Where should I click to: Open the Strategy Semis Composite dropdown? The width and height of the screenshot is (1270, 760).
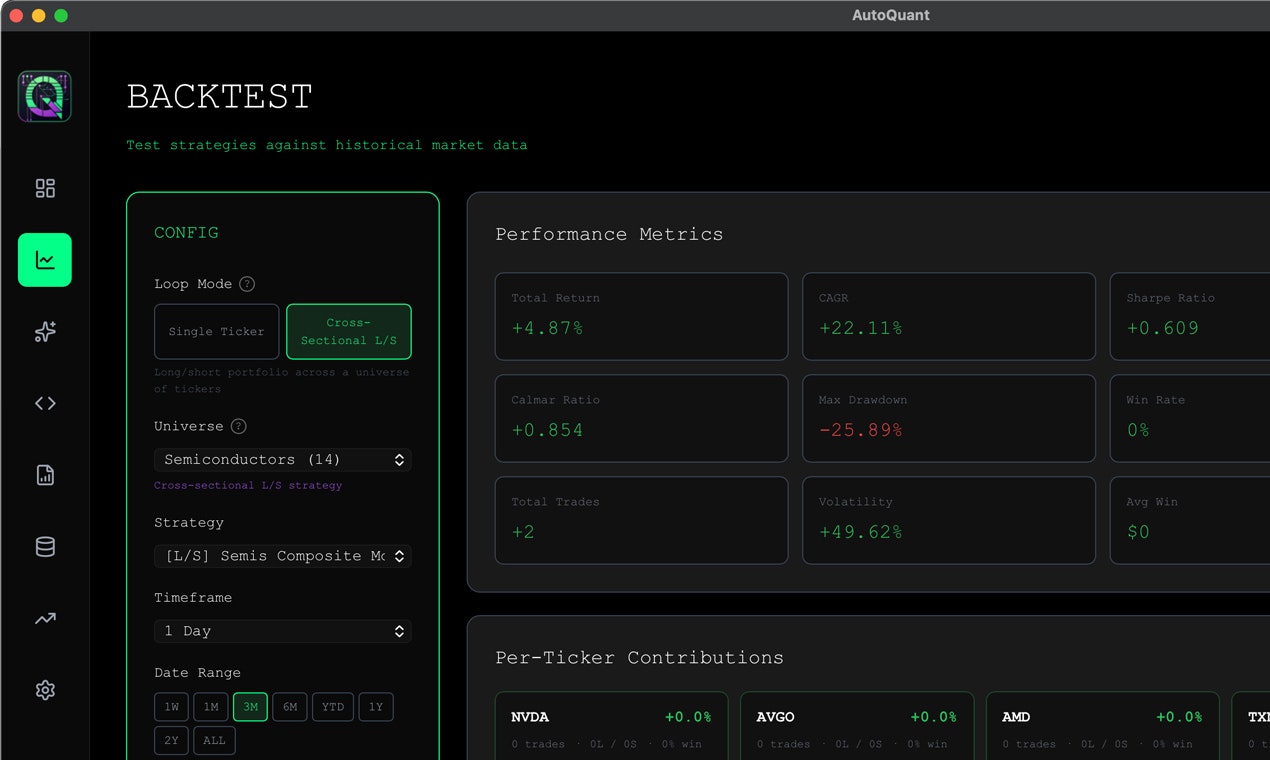click(x=283, y=556)
